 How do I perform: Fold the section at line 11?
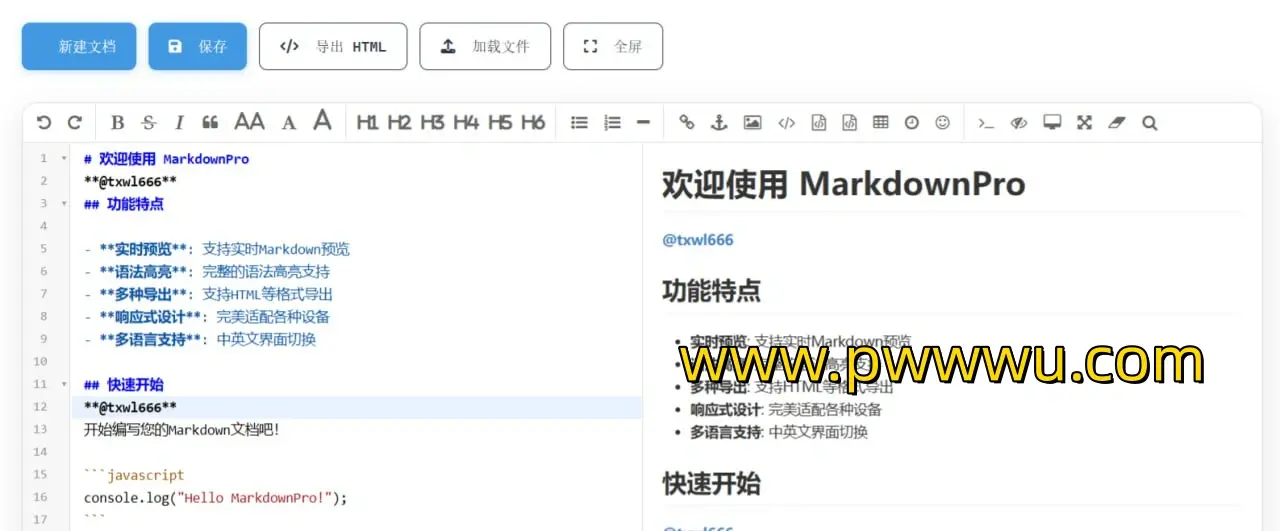click(x=64, y=385)
